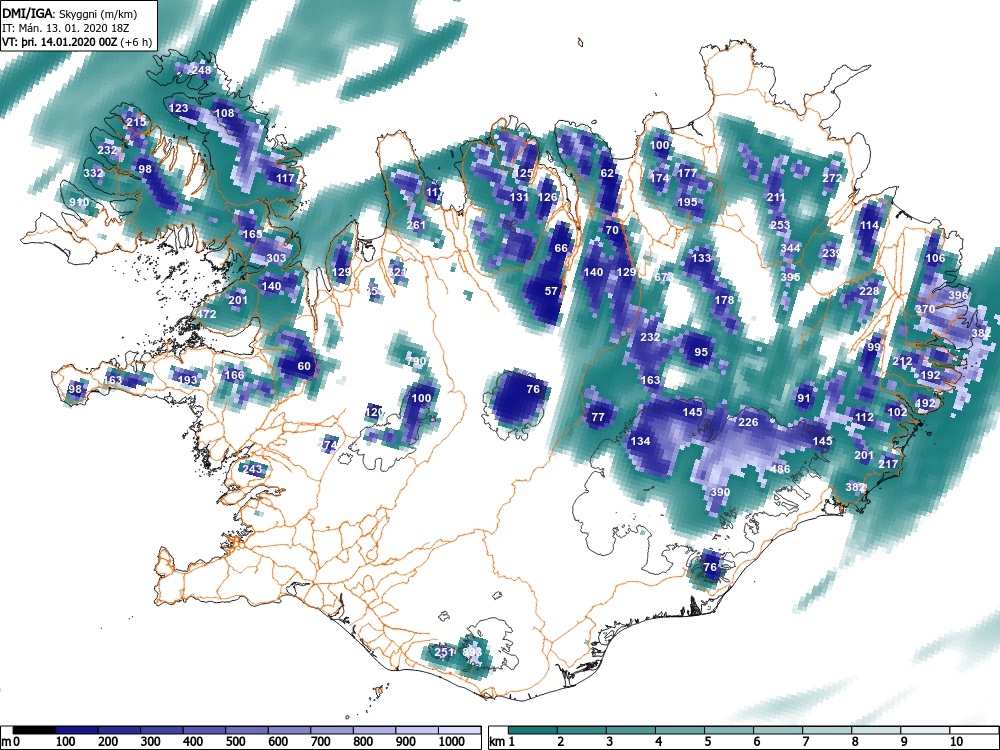1000x750 pixels.
Task: Click the 'km 1' legend label
Action: (x=502, y=741)
